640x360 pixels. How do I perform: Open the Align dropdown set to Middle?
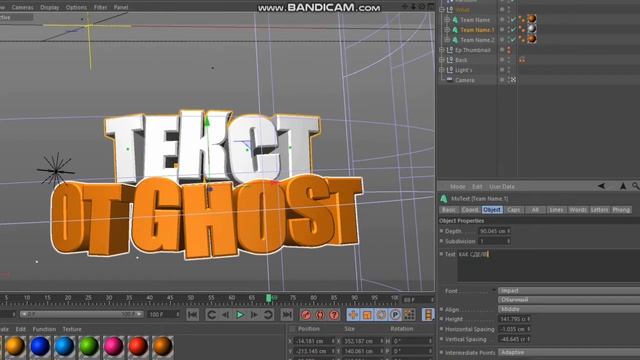[569, 309]
